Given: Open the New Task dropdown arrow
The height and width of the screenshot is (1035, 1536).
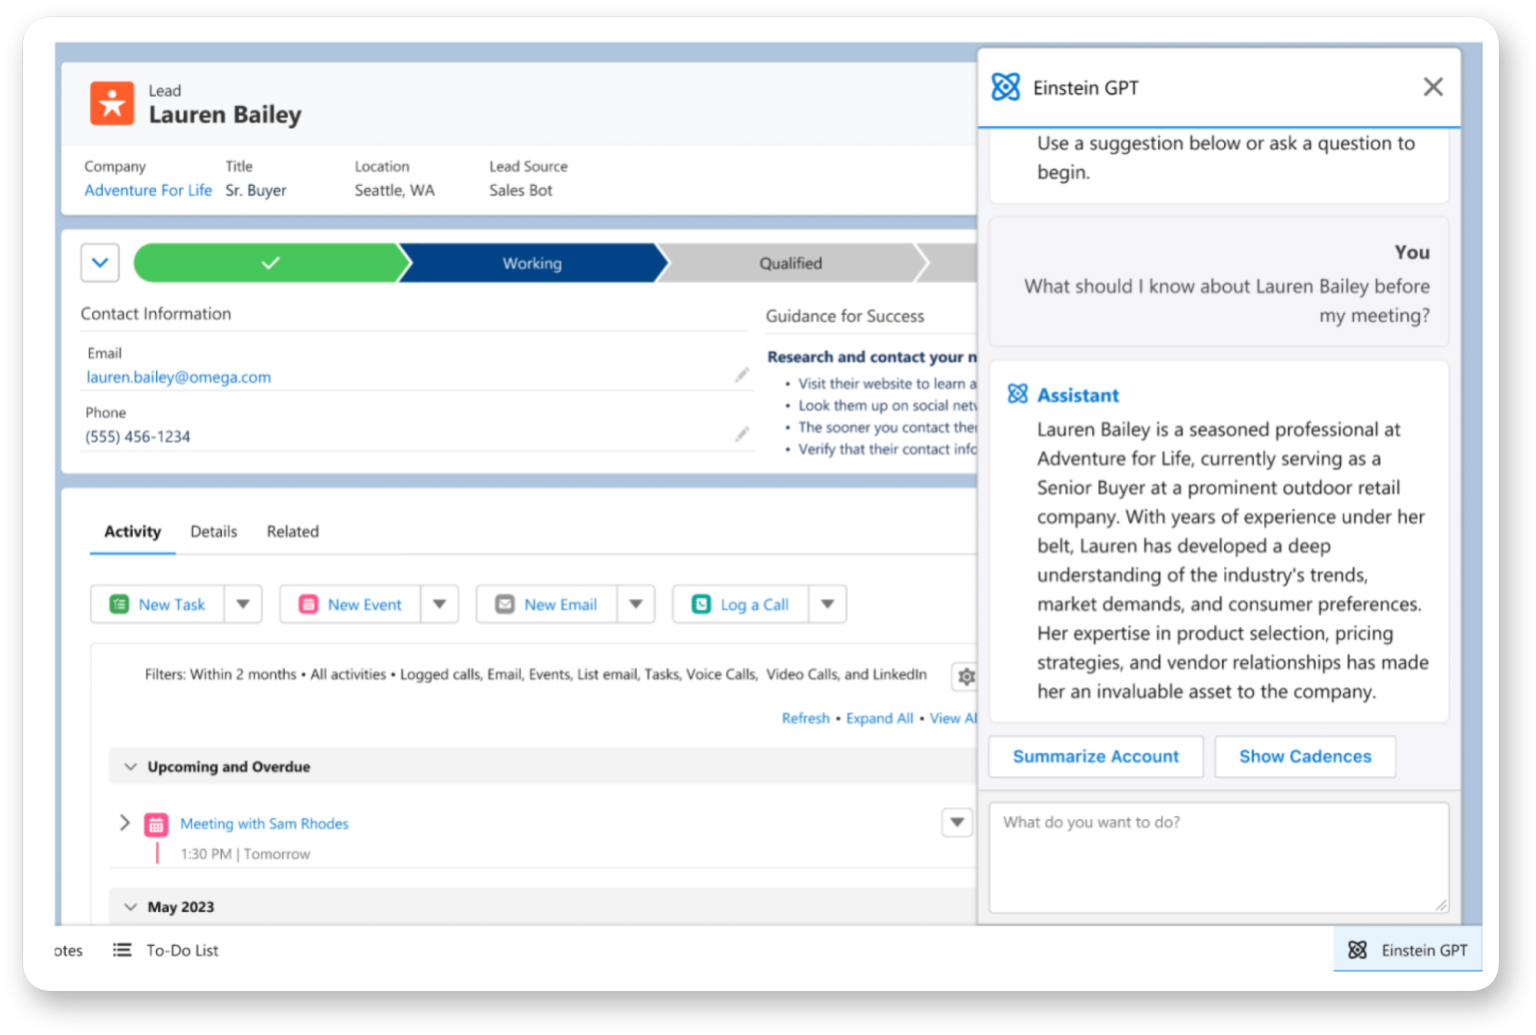Looking at the screenshot, I should tap(243, 604).
